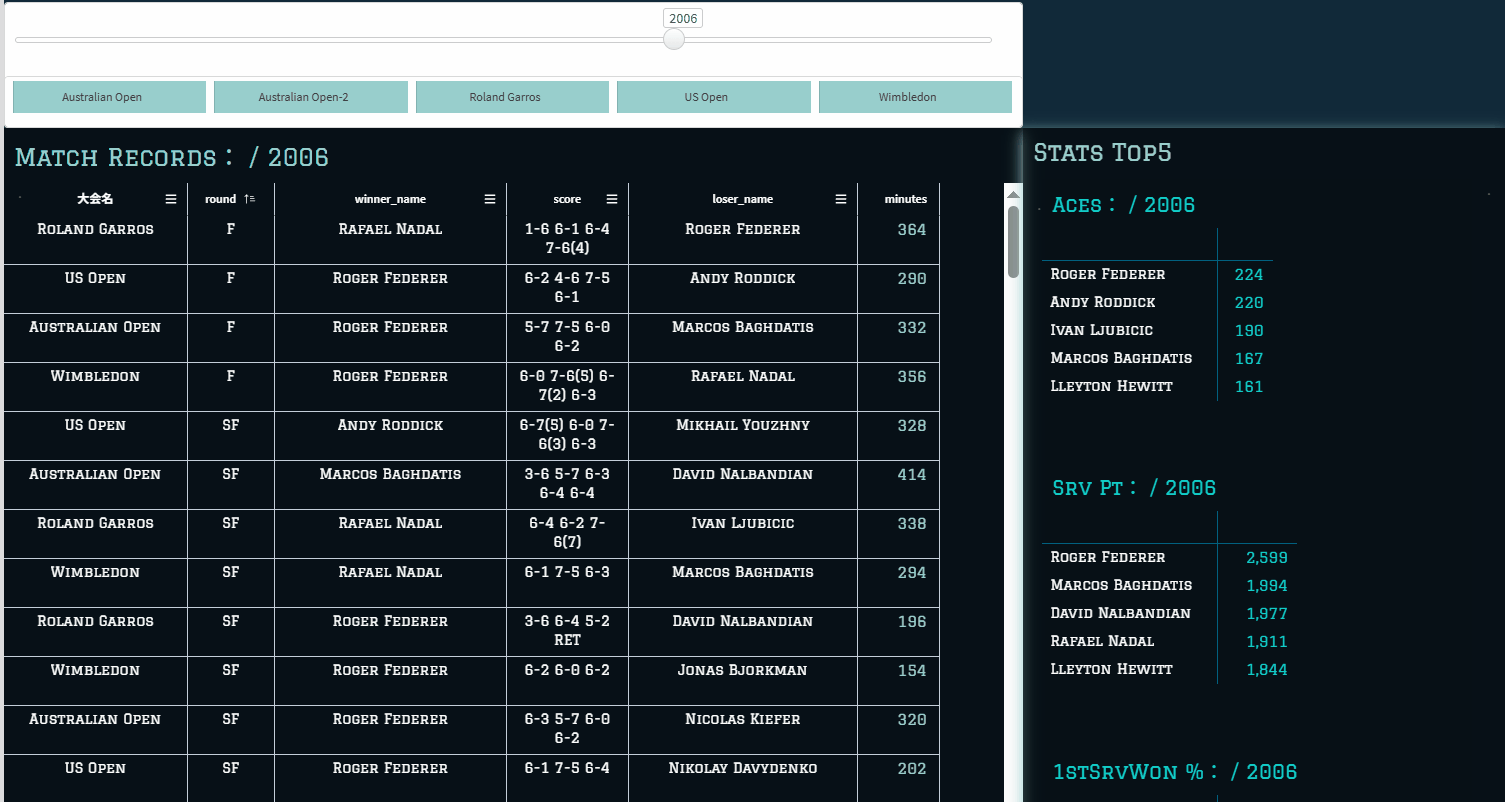Viewport: 1505px width, 802px height.
Task: Click winner Marcos Baghdatis in Australian Open SF row
Action: [x=390, y=485]
